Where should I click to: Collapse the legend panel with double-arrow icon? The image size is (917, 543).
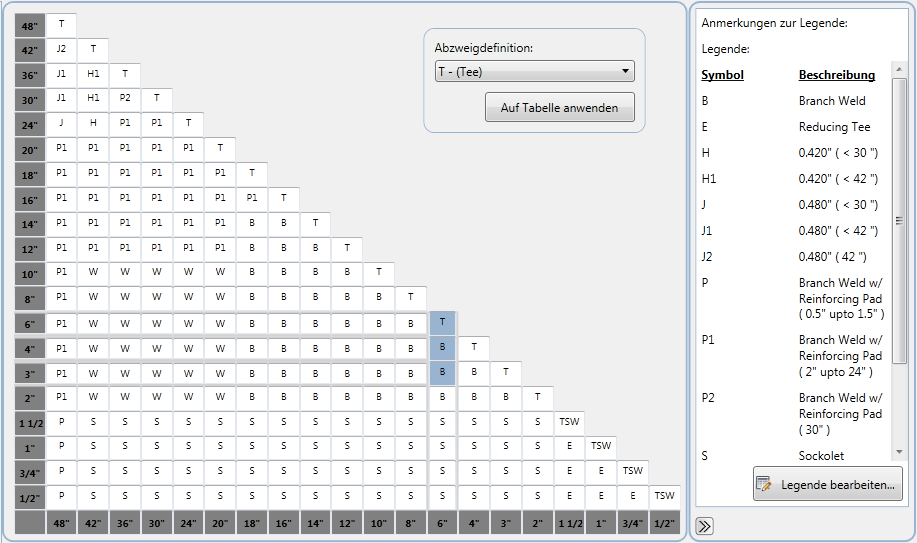(705, 526)
